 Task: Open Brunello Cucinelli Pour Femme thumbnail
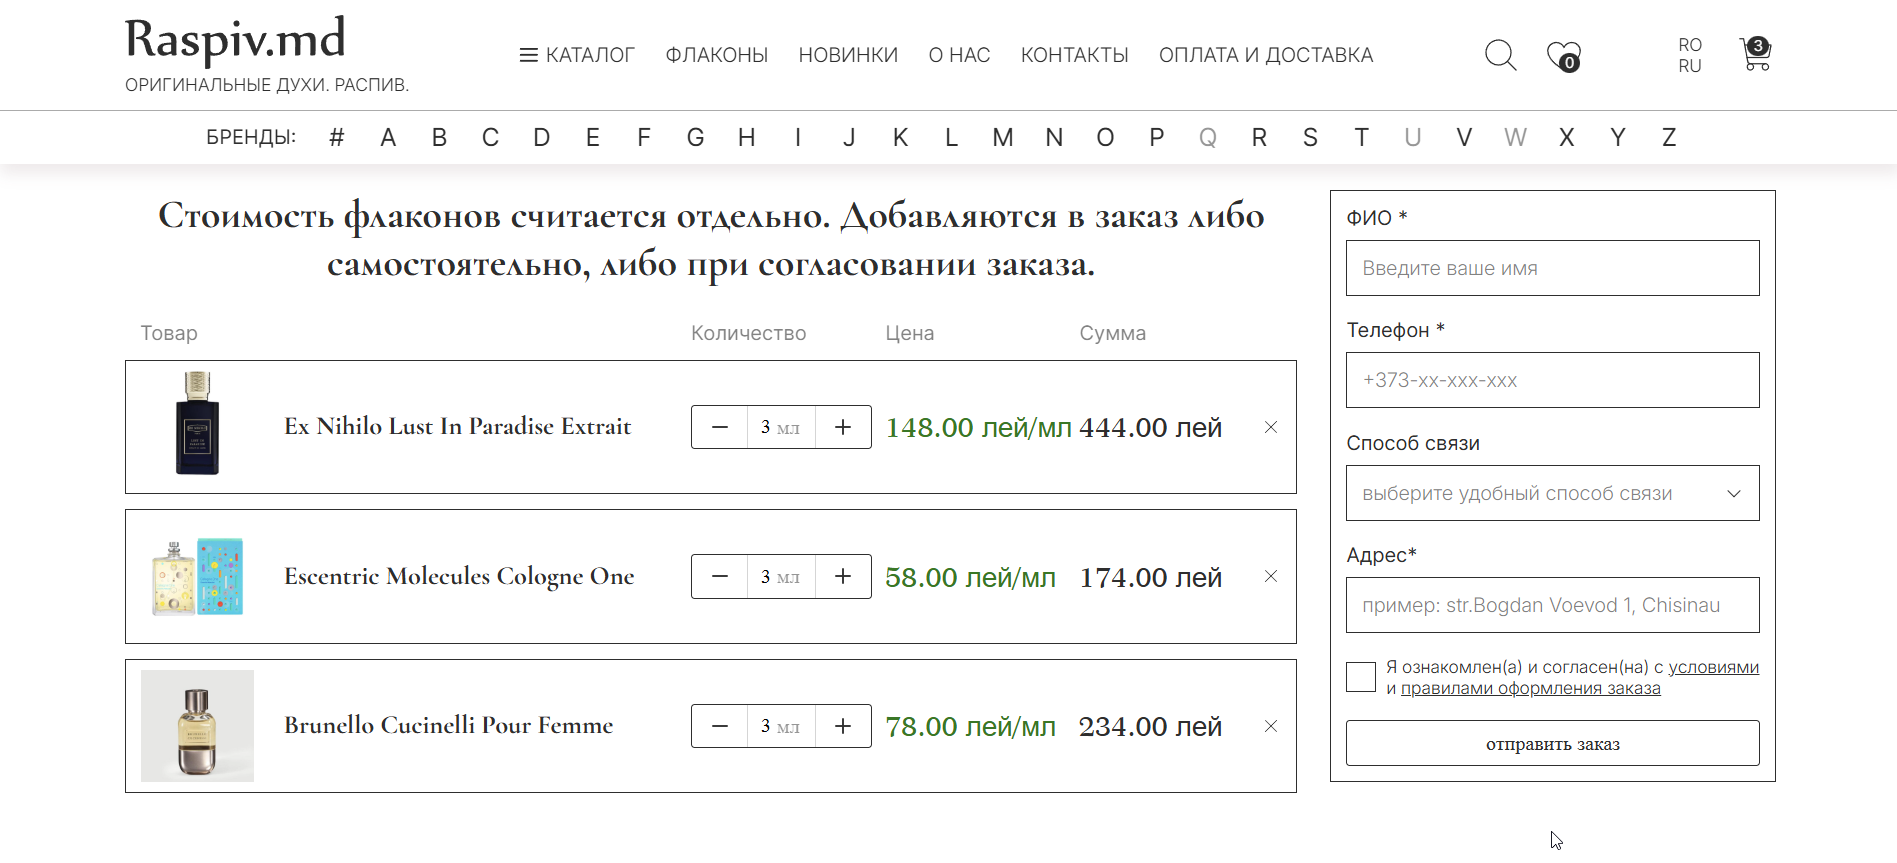(x=197, y=726)
